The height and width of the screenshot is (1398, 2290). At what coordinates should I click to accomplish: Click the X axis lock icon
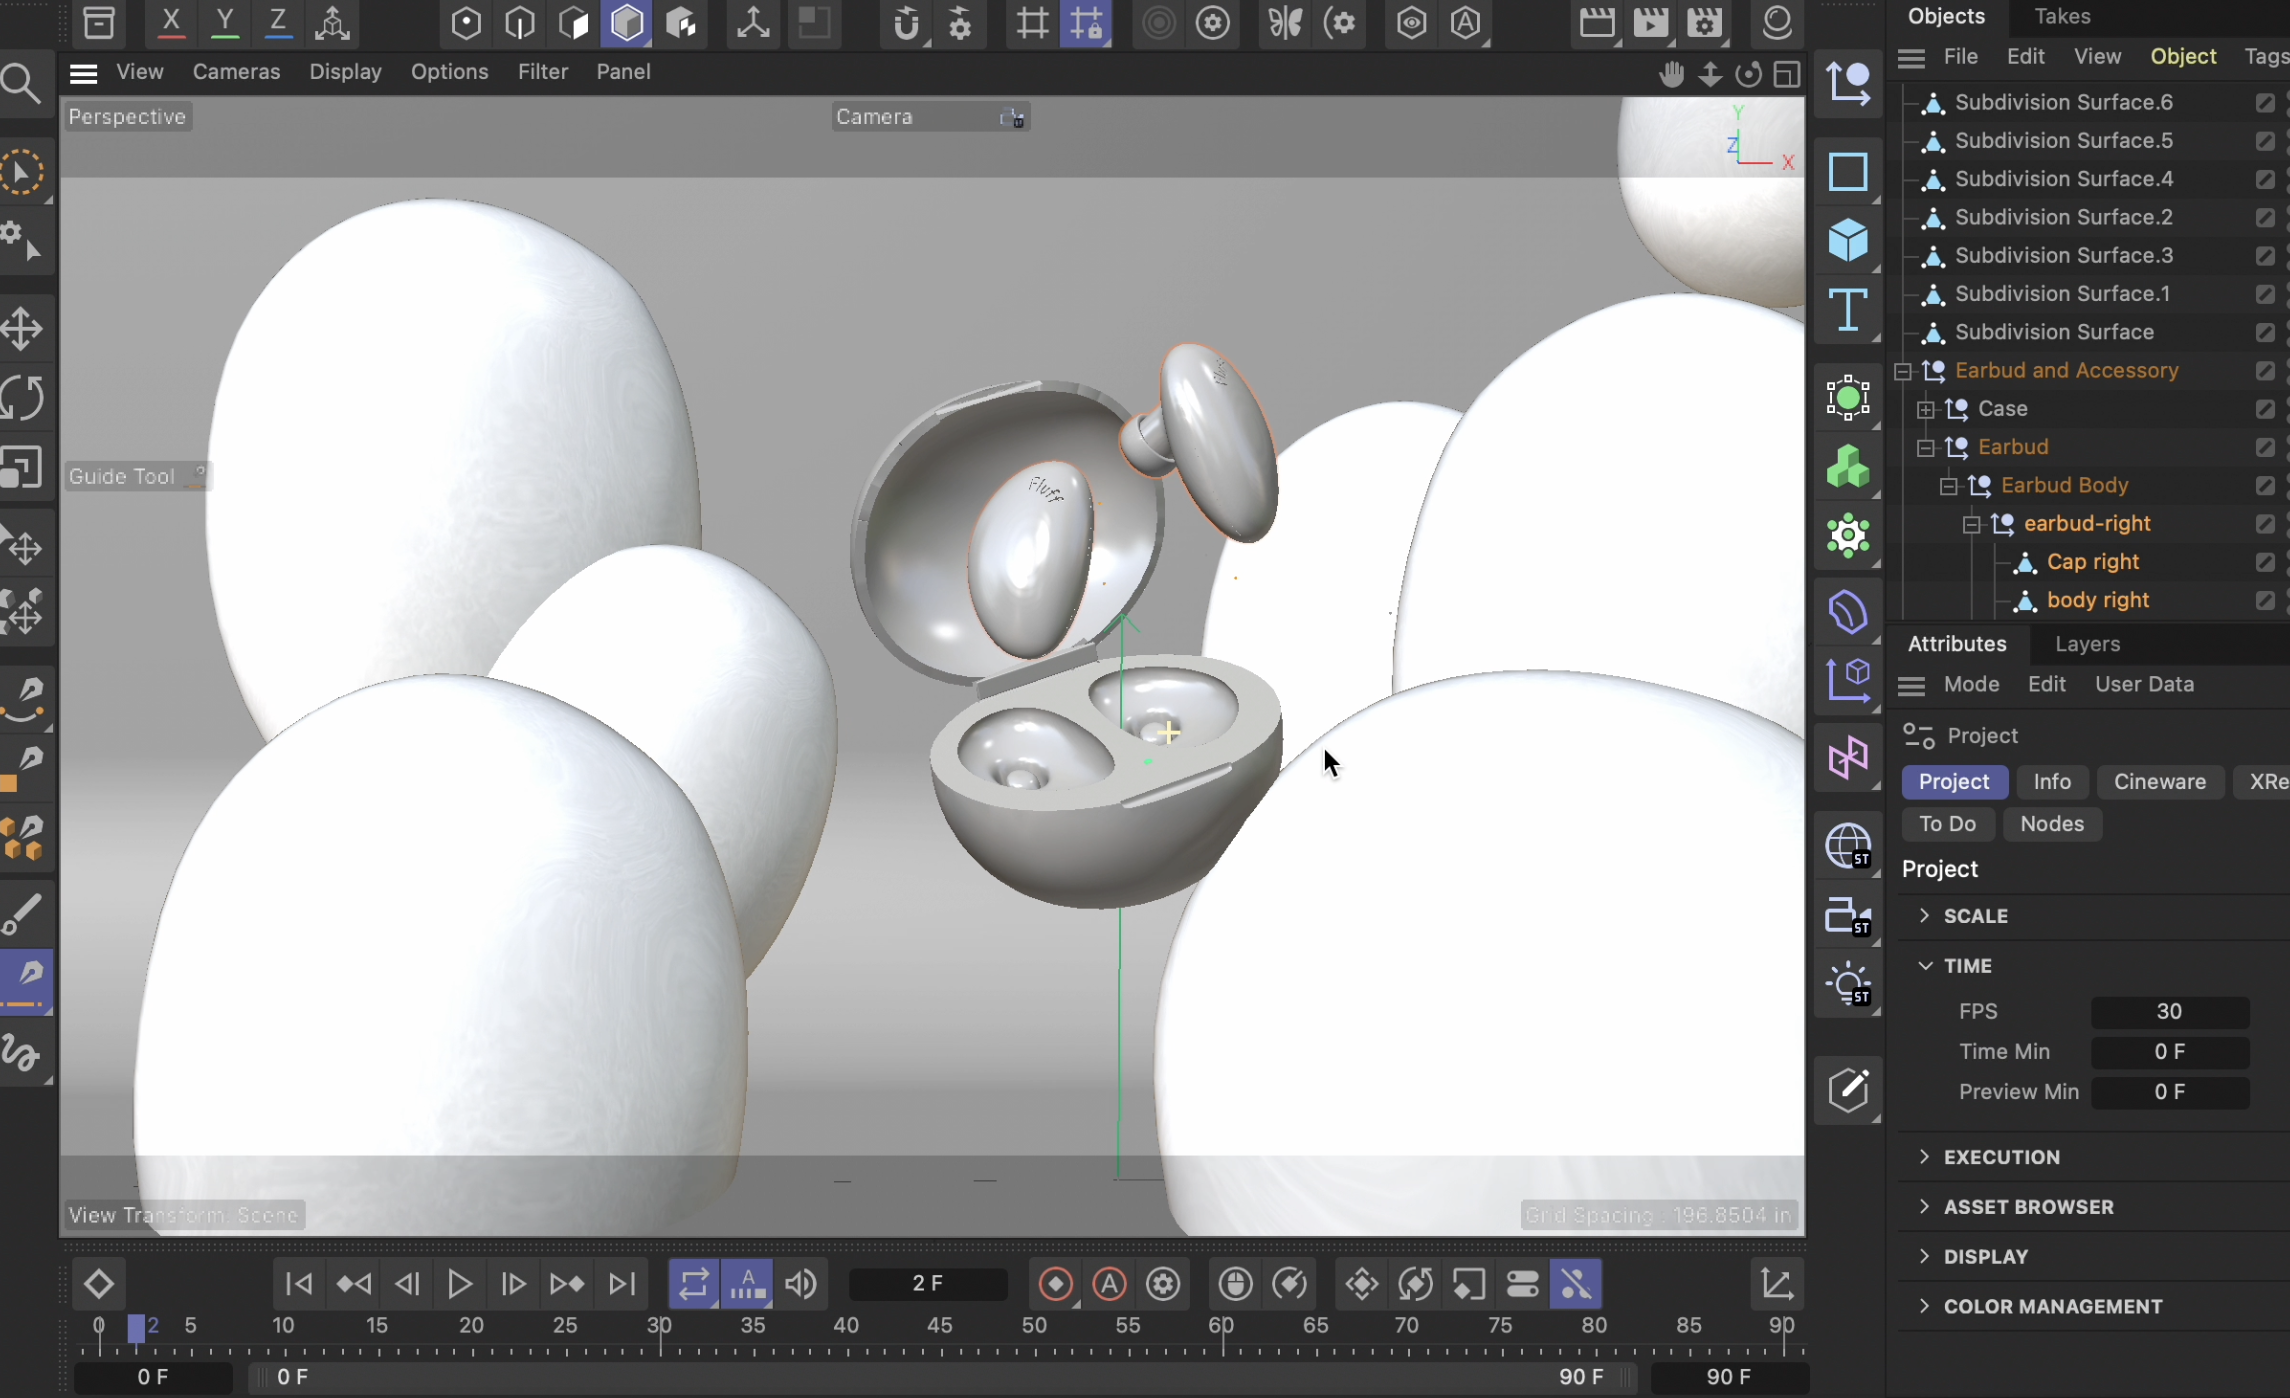pyautogui.click(x=171, y=22)
